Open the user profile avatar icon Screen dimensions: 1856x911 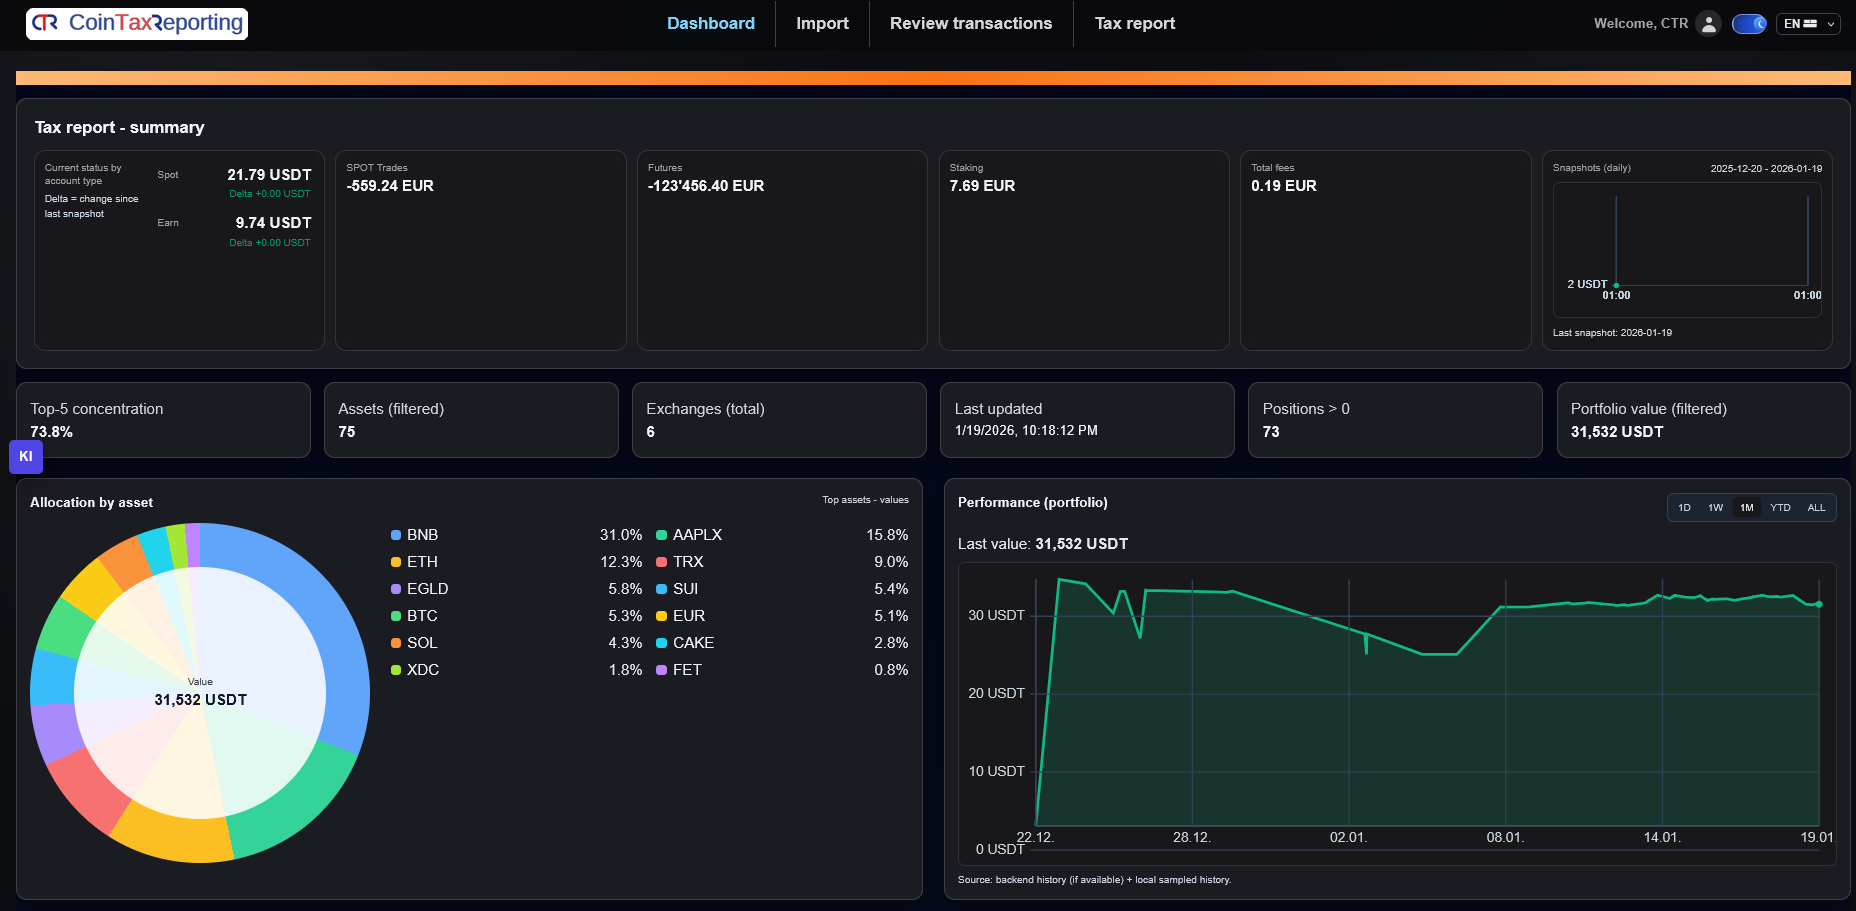pyautogui.click(x=1709, y=23)
